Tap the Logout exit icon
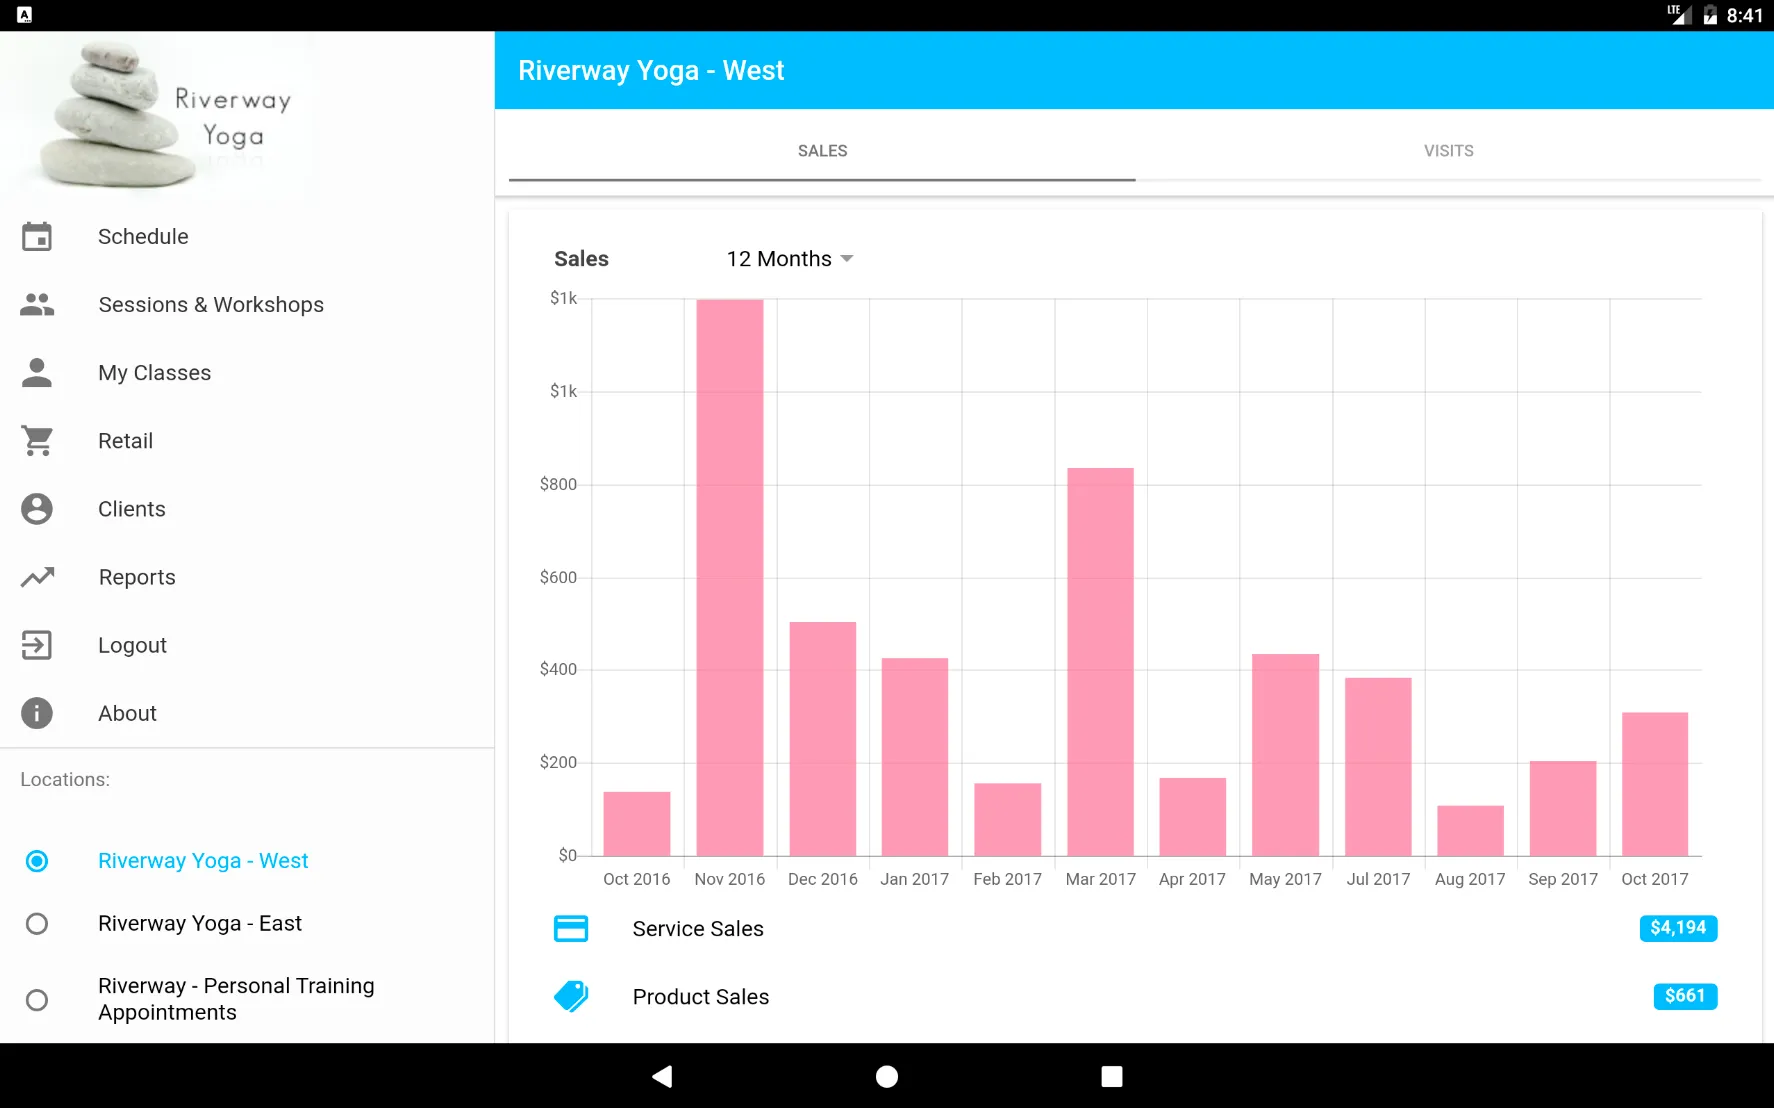1774x1108 pixels. click(x=37, y=645)
